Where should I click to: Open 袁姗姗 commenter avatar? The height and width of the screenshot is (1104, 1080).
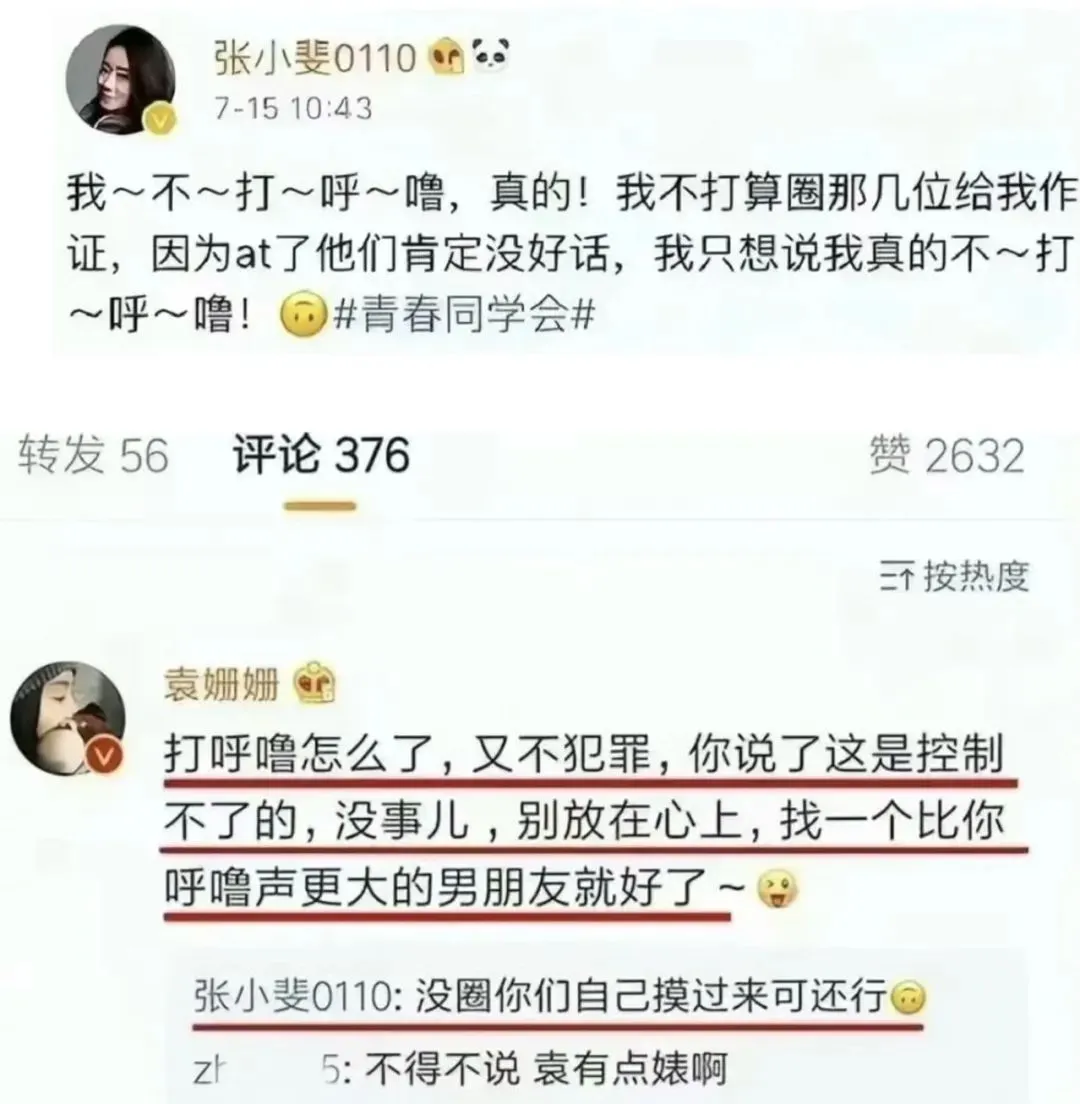click(x=67, y=718)
